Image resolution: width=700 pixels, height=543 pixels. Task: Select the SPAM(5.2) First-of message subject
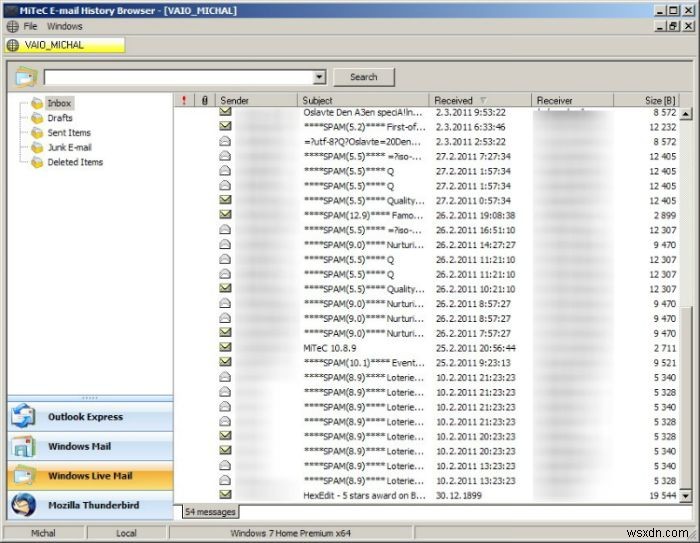tap(364, 127)
